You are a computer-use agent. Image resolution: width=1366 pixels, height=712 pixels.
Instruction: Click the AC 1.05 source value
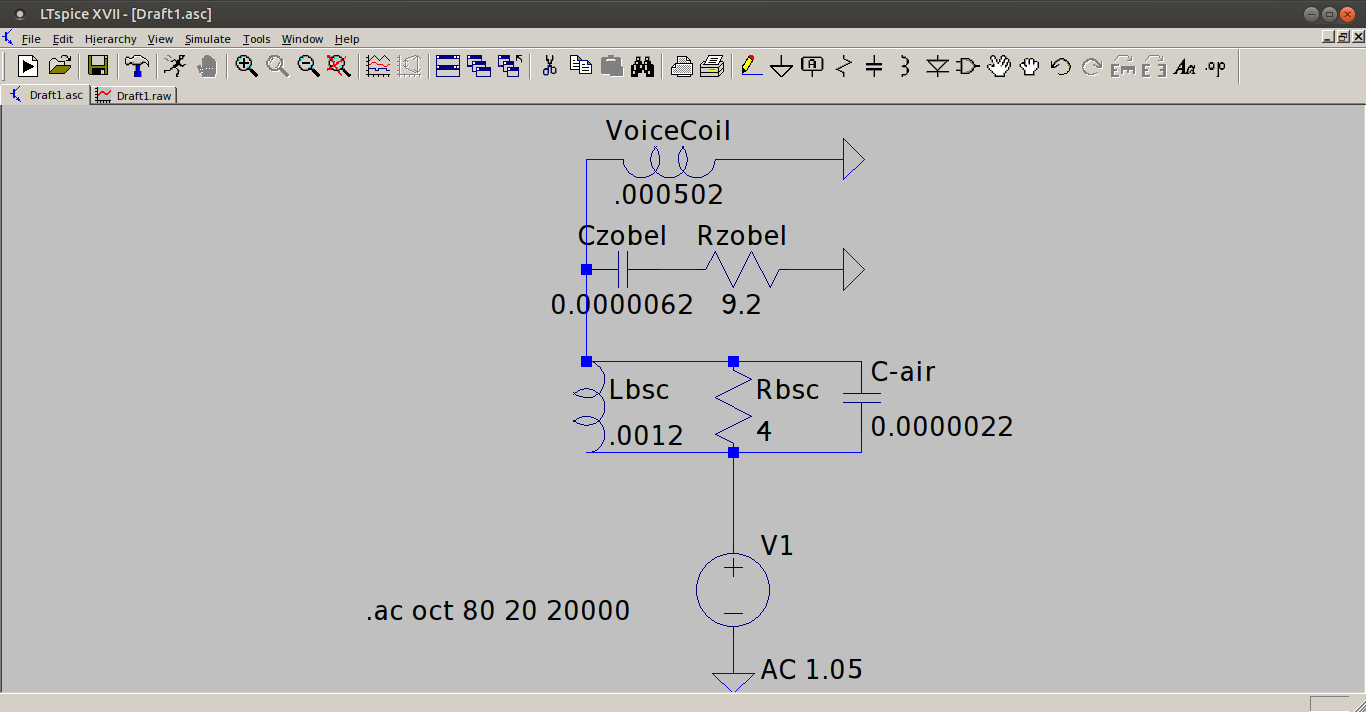point(812,669)
